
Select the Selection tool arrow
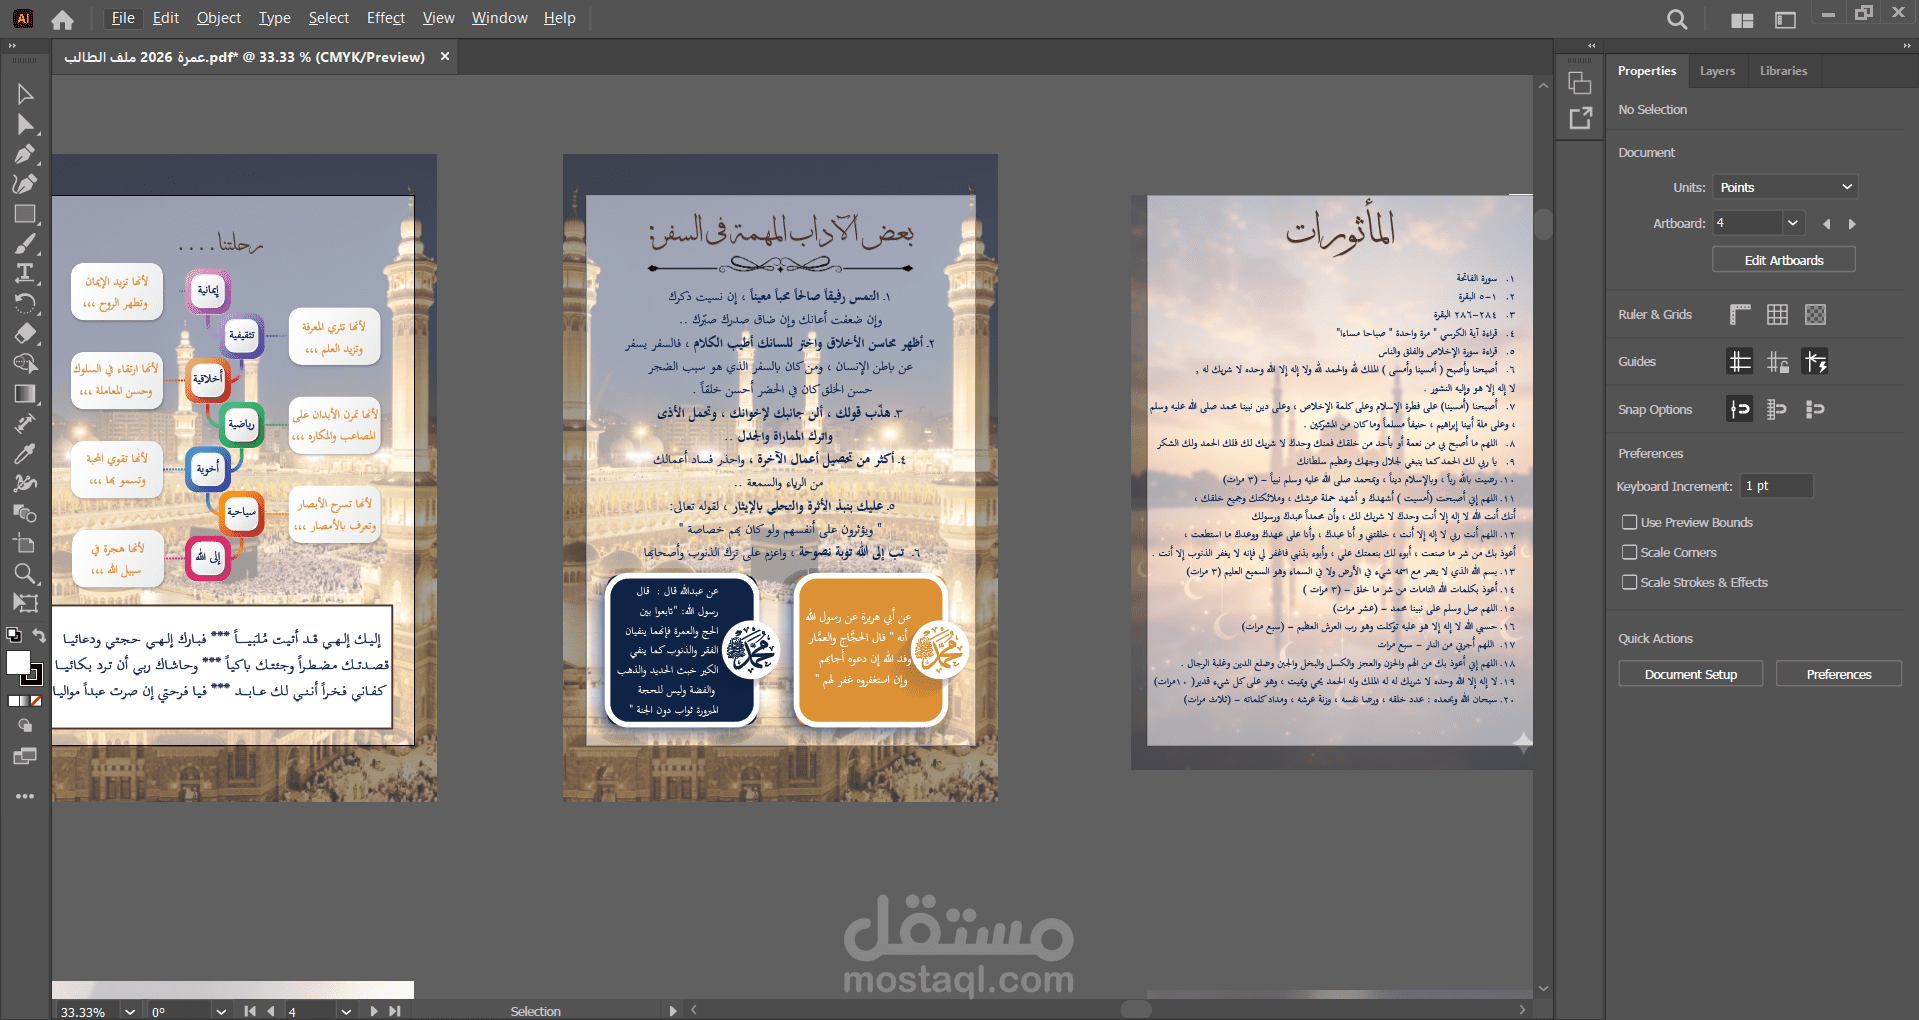point(25,94)
